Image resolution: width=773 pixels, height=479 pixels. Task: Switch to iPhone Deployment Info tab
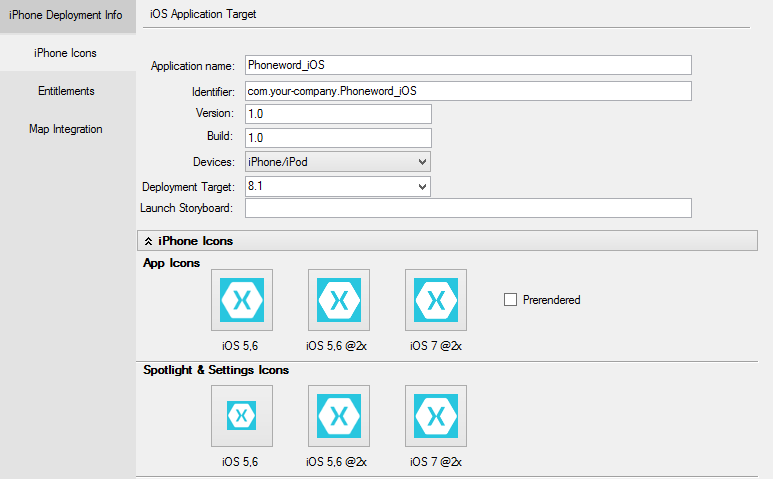[x=66, y=15]
